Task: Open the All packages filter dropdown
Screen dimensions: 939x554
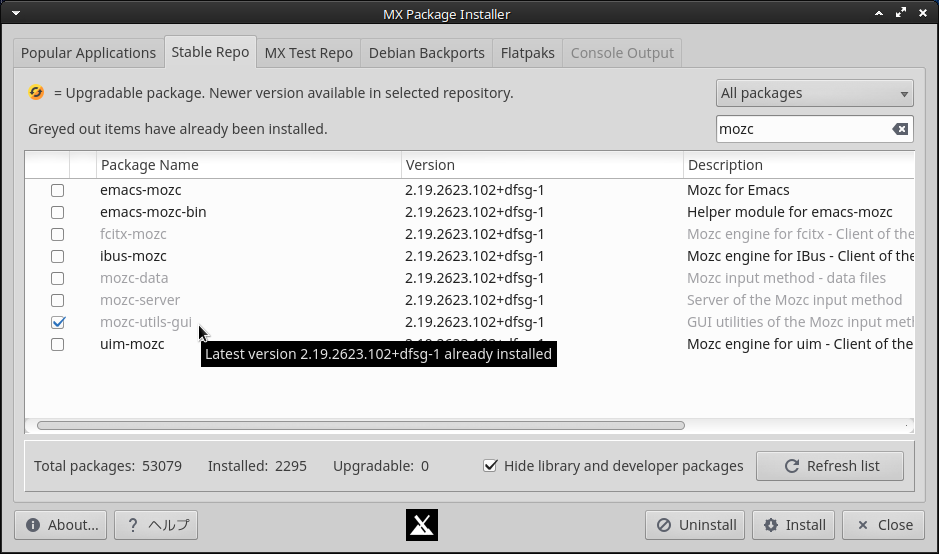Action: click(x=814, y=93)
